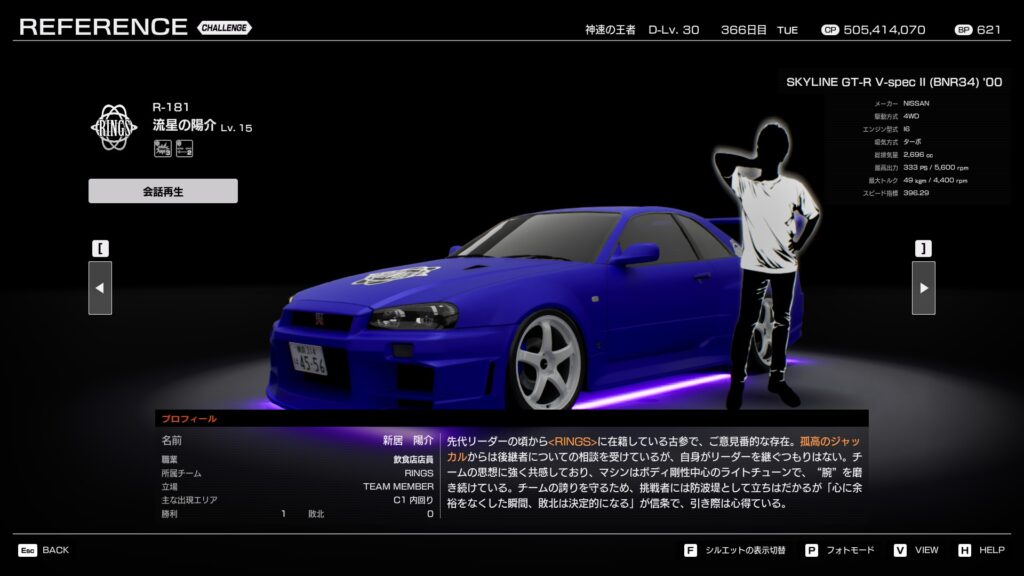Screen dimensions: 1024x576
Task: Click the left bracket key hint
Action: tap(100, 248)
